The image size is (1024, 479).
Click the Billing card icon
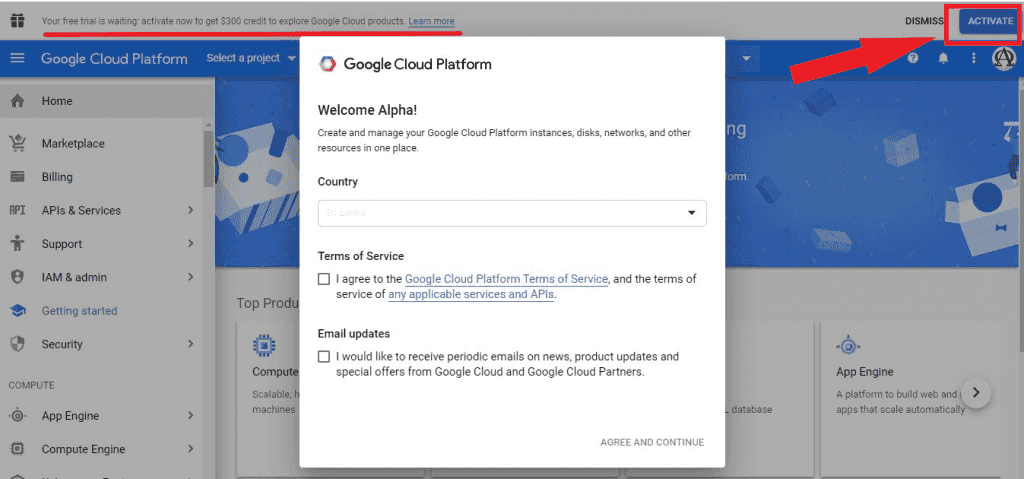(18, 177)
